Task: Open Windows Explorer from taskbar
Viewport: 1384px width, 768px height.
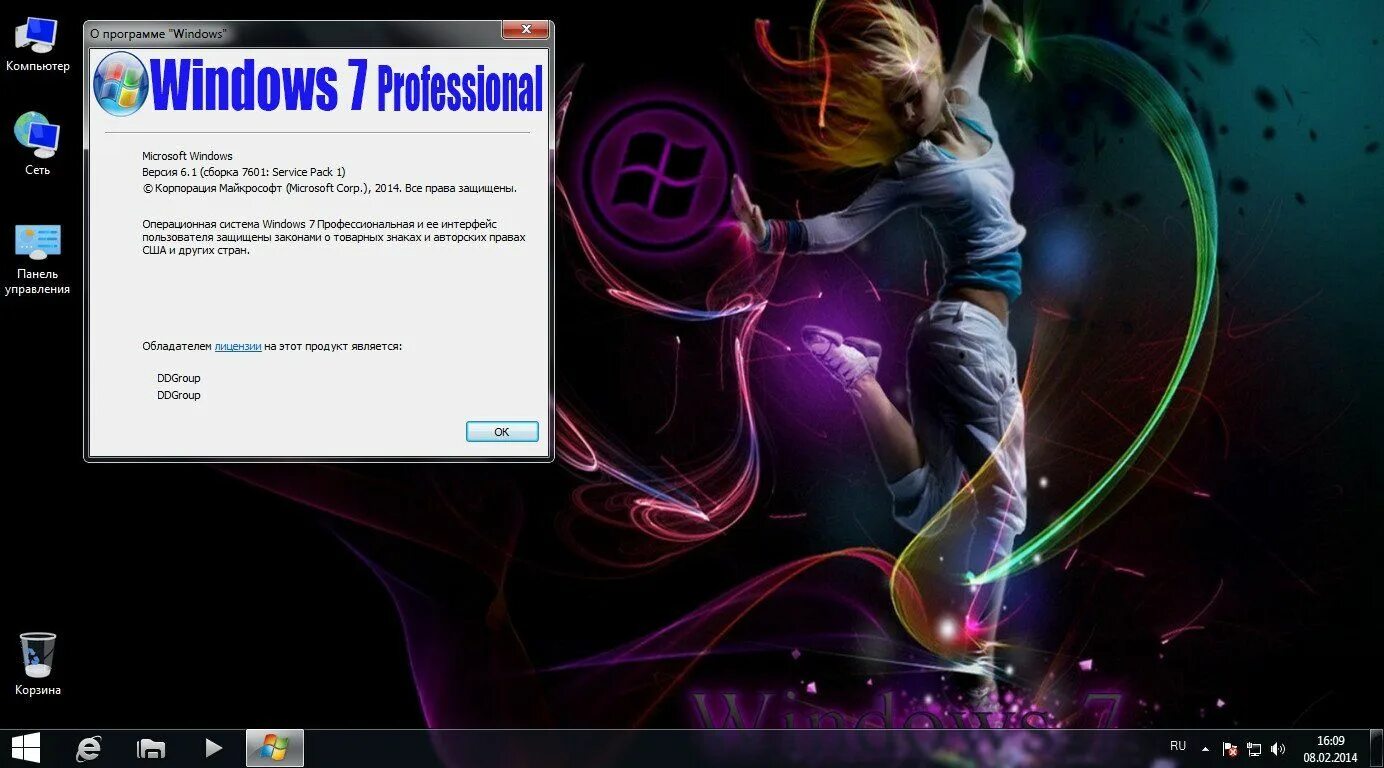Action: [x=151, y=748]
